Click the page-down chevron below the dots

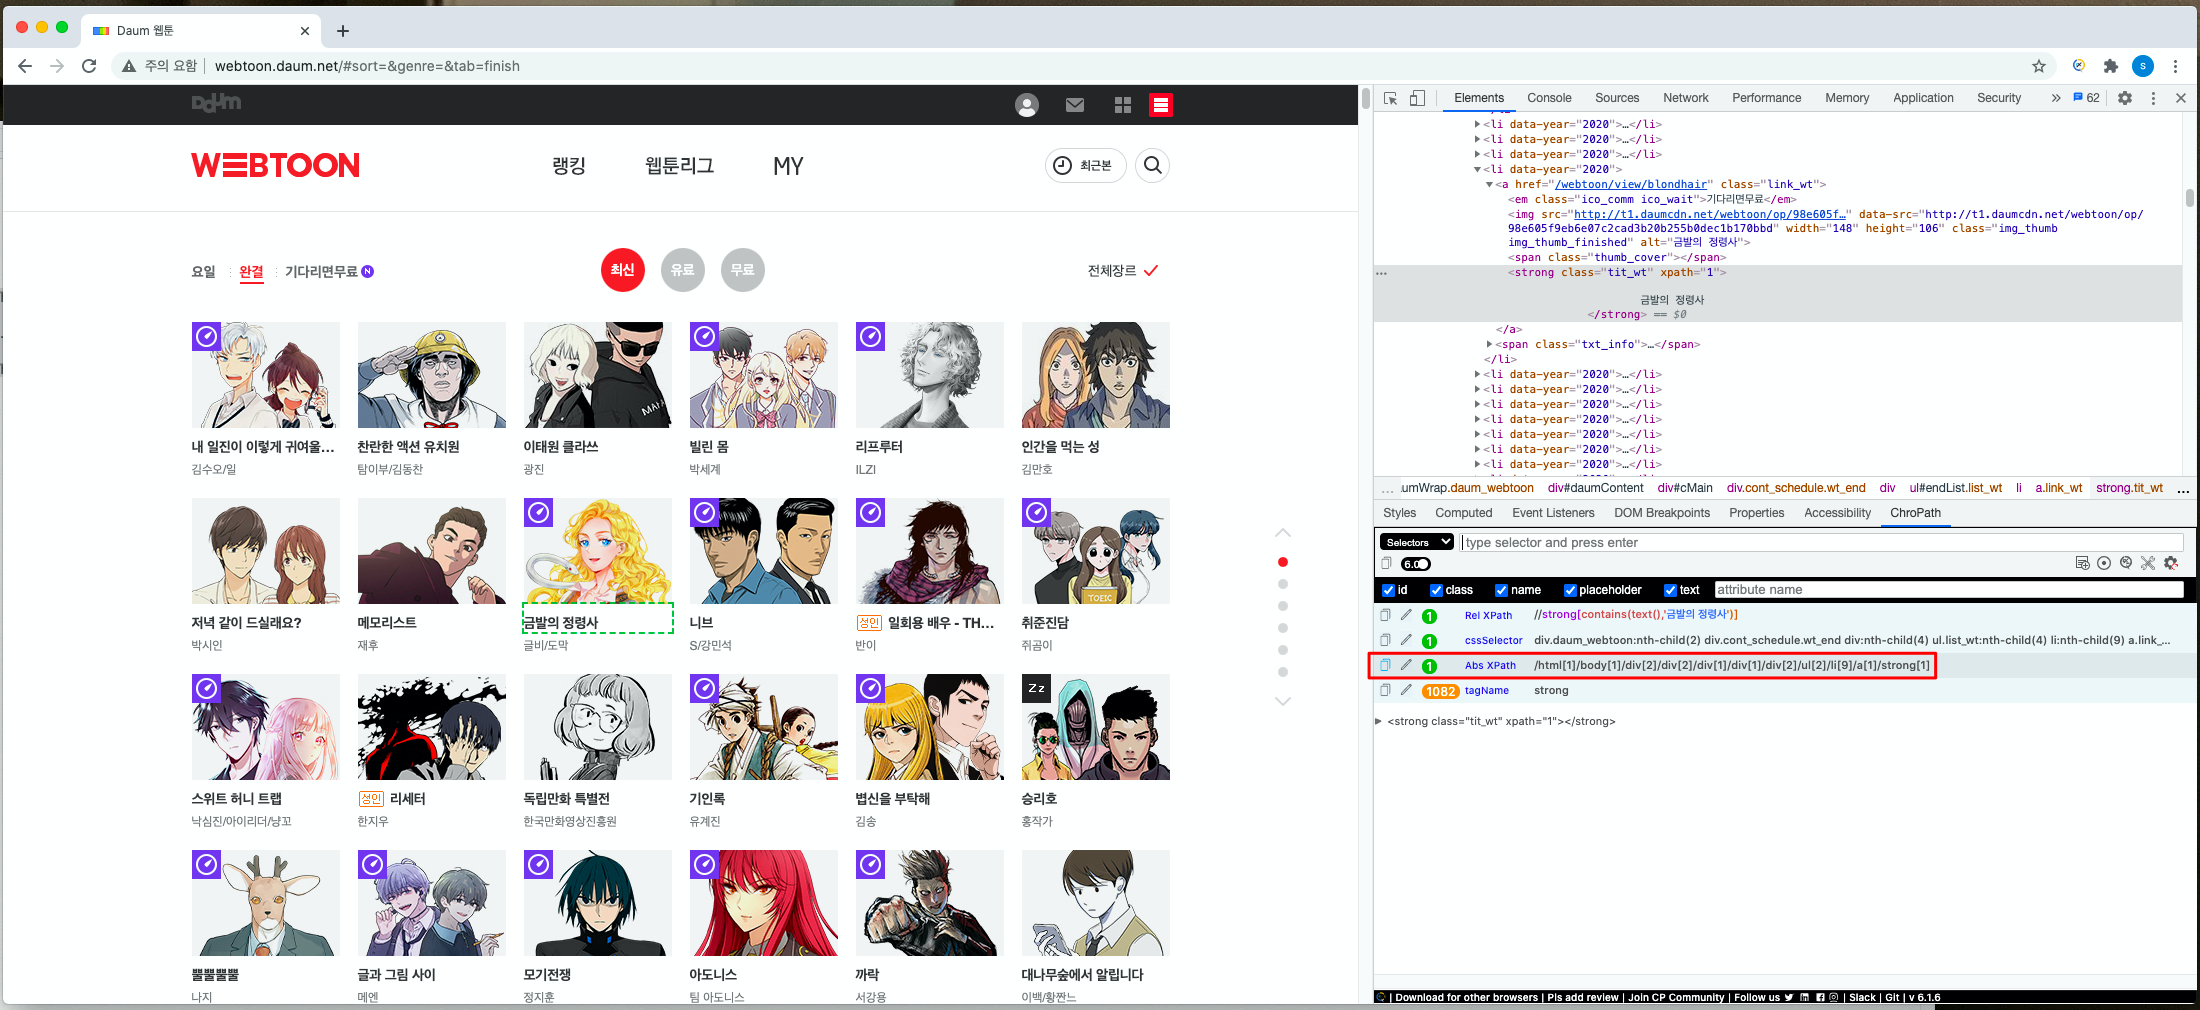pyautogui.click(x=1283, y=701)
